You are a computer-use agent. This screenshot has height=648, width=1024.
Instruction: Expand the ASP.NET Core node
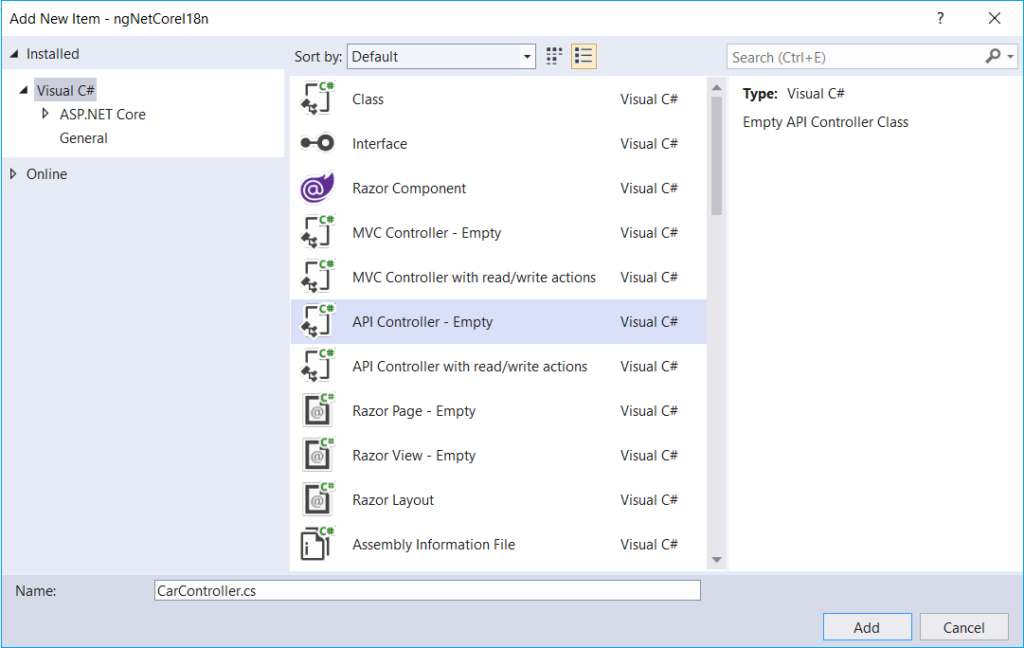[x=45, y=114]
